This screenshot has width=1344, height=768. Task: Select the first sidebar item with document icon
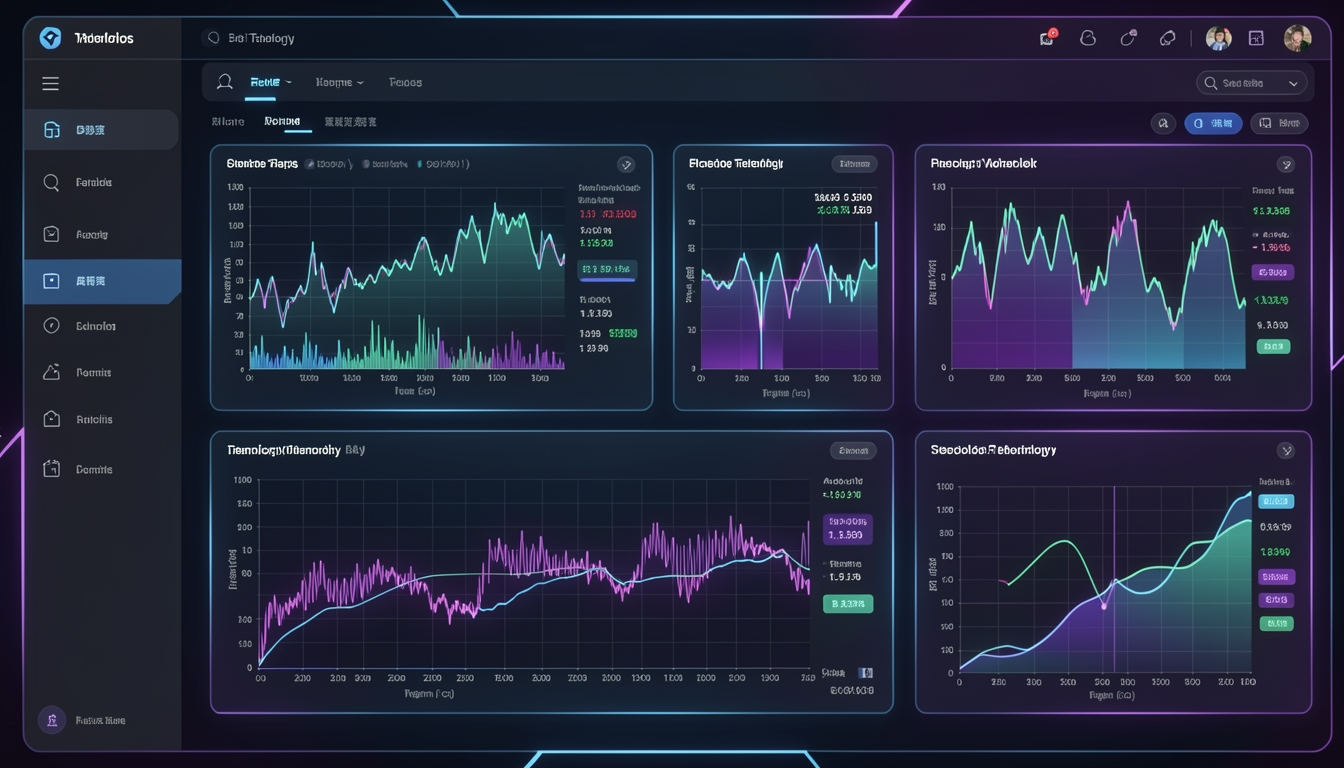(101, 130)
